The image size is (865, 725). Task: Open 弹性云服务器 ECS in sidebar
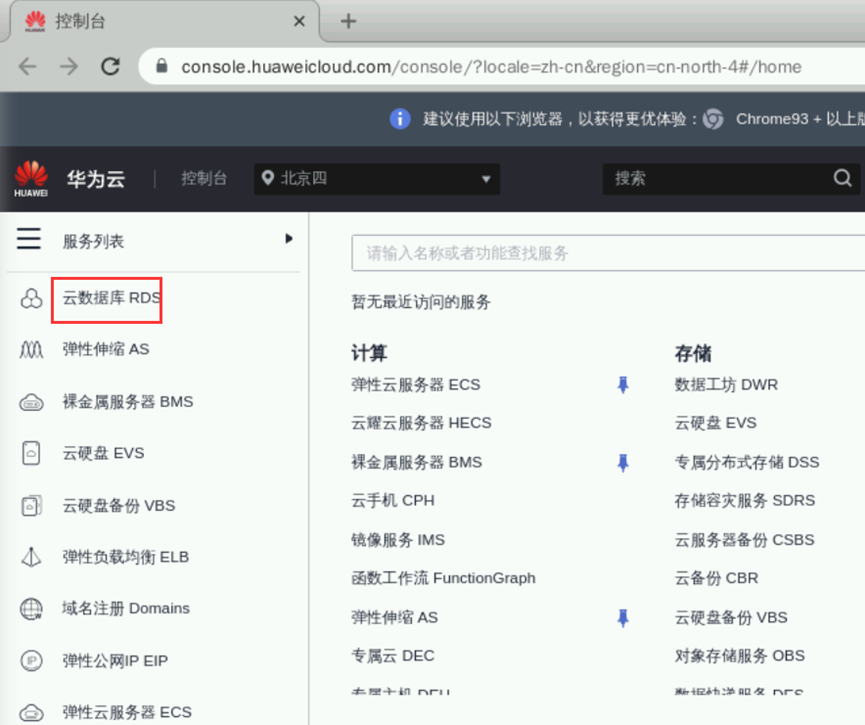[x=127, y=712]
